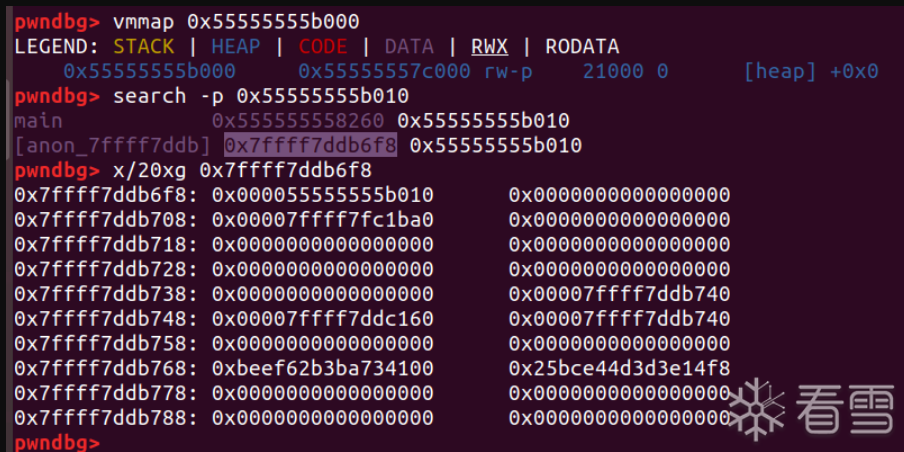Click the pointer value 0x00007ffff7fc1ba0

click(x=323, y=220)
